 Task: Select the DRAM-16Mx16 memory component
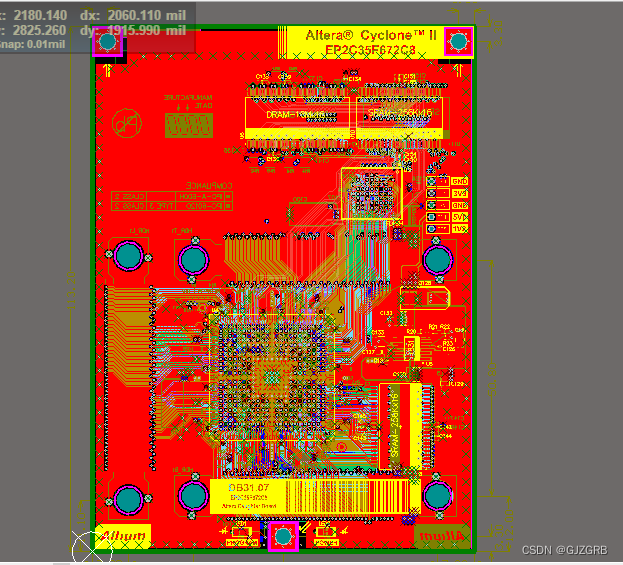(x=297, y=118)
